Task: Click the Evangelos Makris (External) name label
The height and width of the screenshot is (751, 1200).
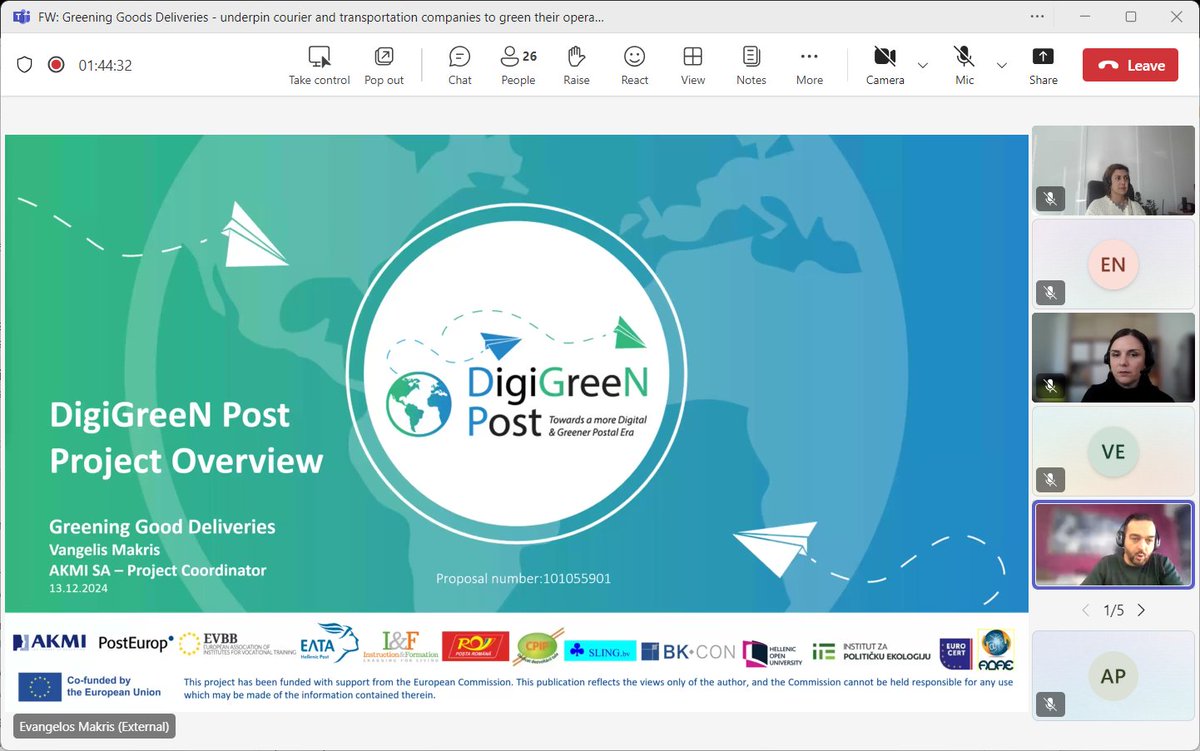Action: coord(96,727)
